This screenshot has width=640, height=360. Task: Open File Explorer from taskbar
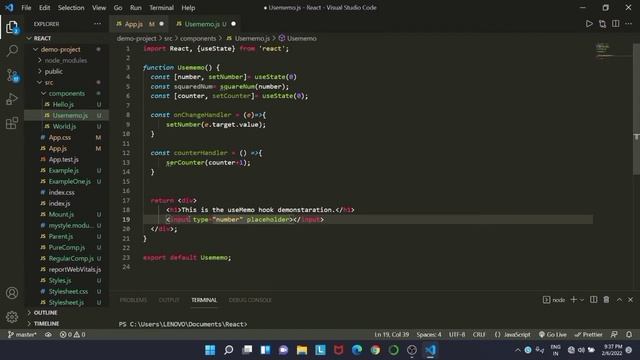pyautogui.click(x=302, y=350)
